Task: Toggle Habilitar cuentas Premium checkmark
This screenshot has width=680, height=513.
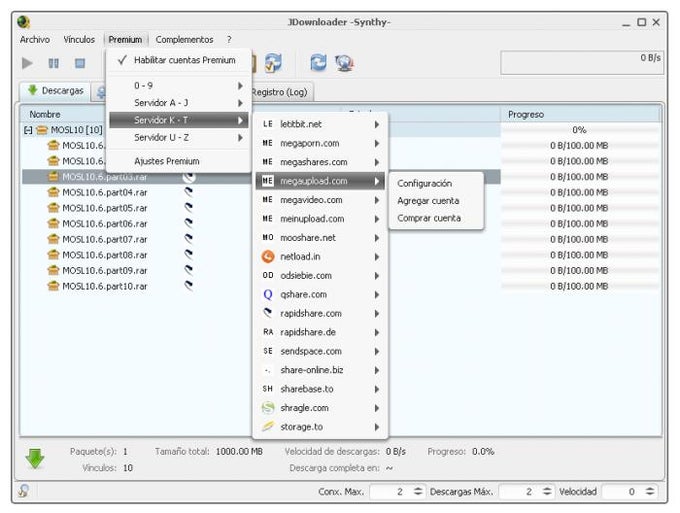Action: (122, 60)
